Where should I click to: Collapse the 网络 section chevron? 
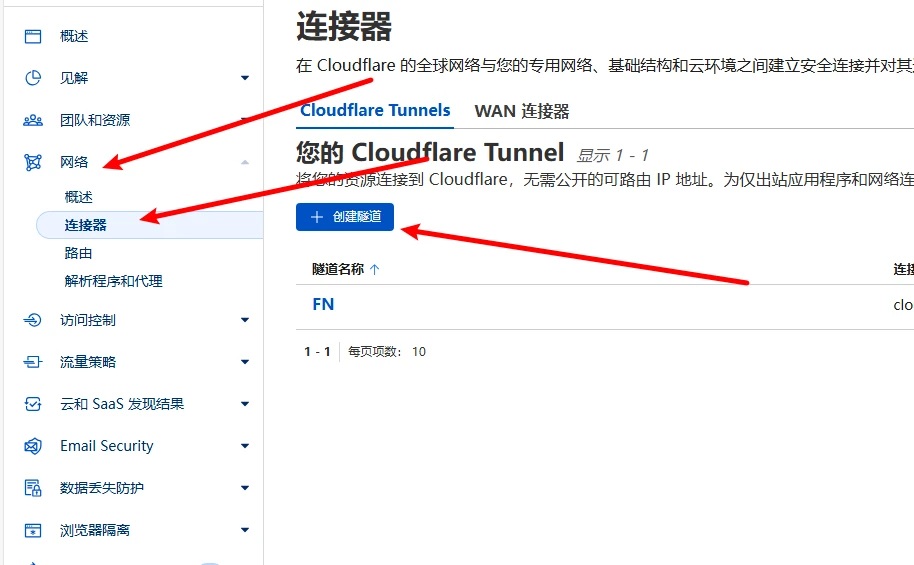pos(245,162)
